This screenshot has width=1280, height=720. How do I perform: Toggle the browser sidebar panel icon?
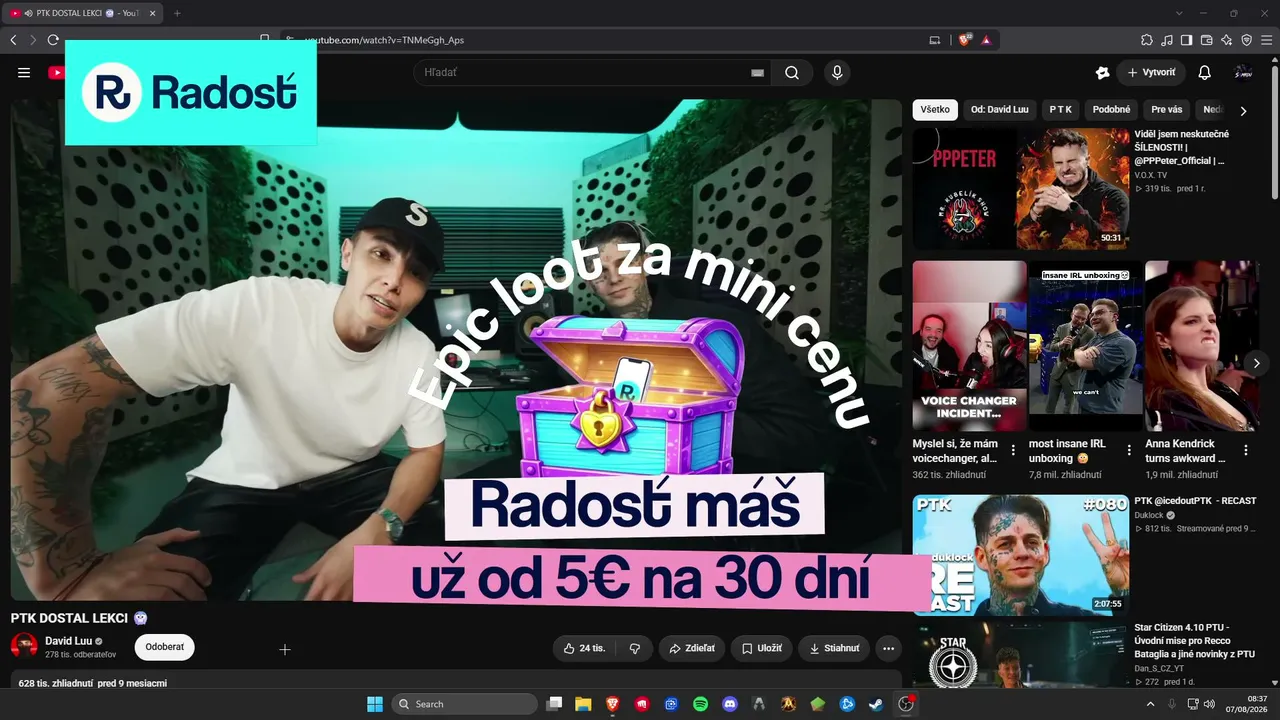click(1187, 40)
